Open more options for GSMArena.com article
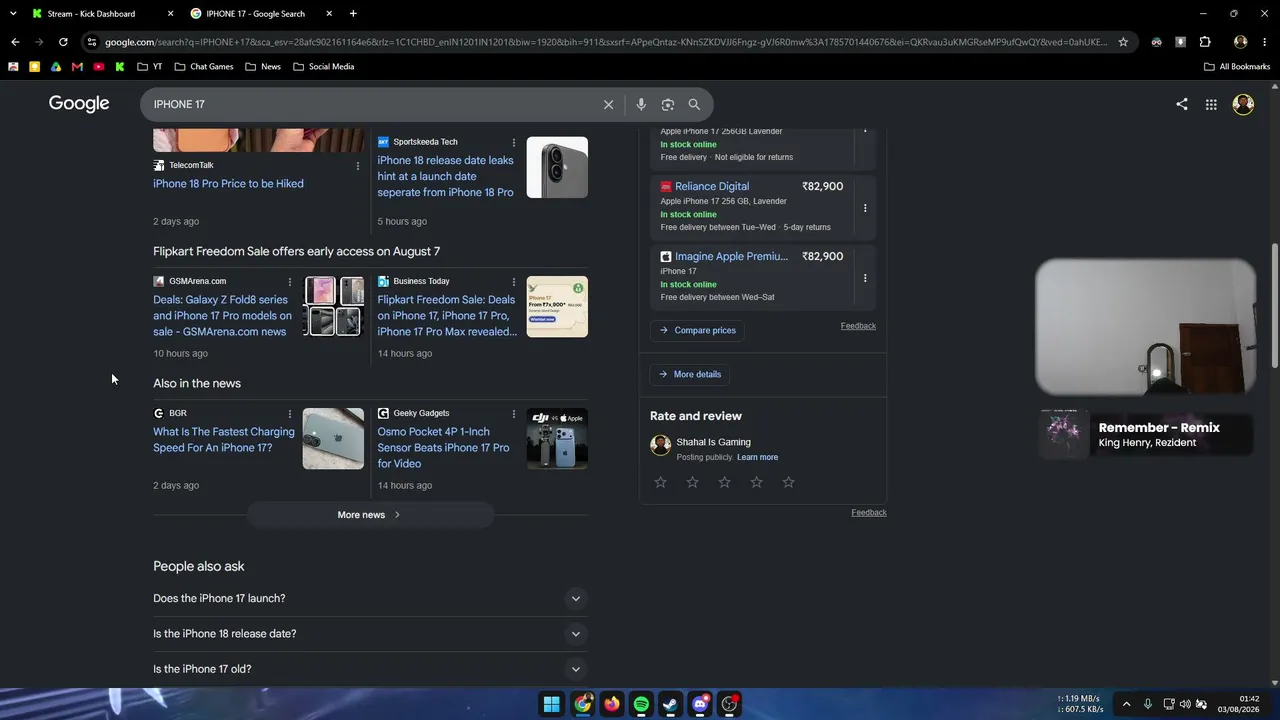 pos(290,282)
